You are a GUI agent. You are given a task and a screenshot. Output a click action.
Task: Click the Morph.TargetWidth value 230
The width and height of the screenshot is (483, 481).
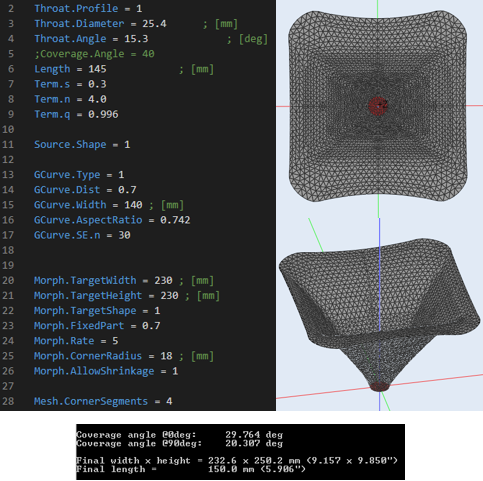[x=163, y=280]
